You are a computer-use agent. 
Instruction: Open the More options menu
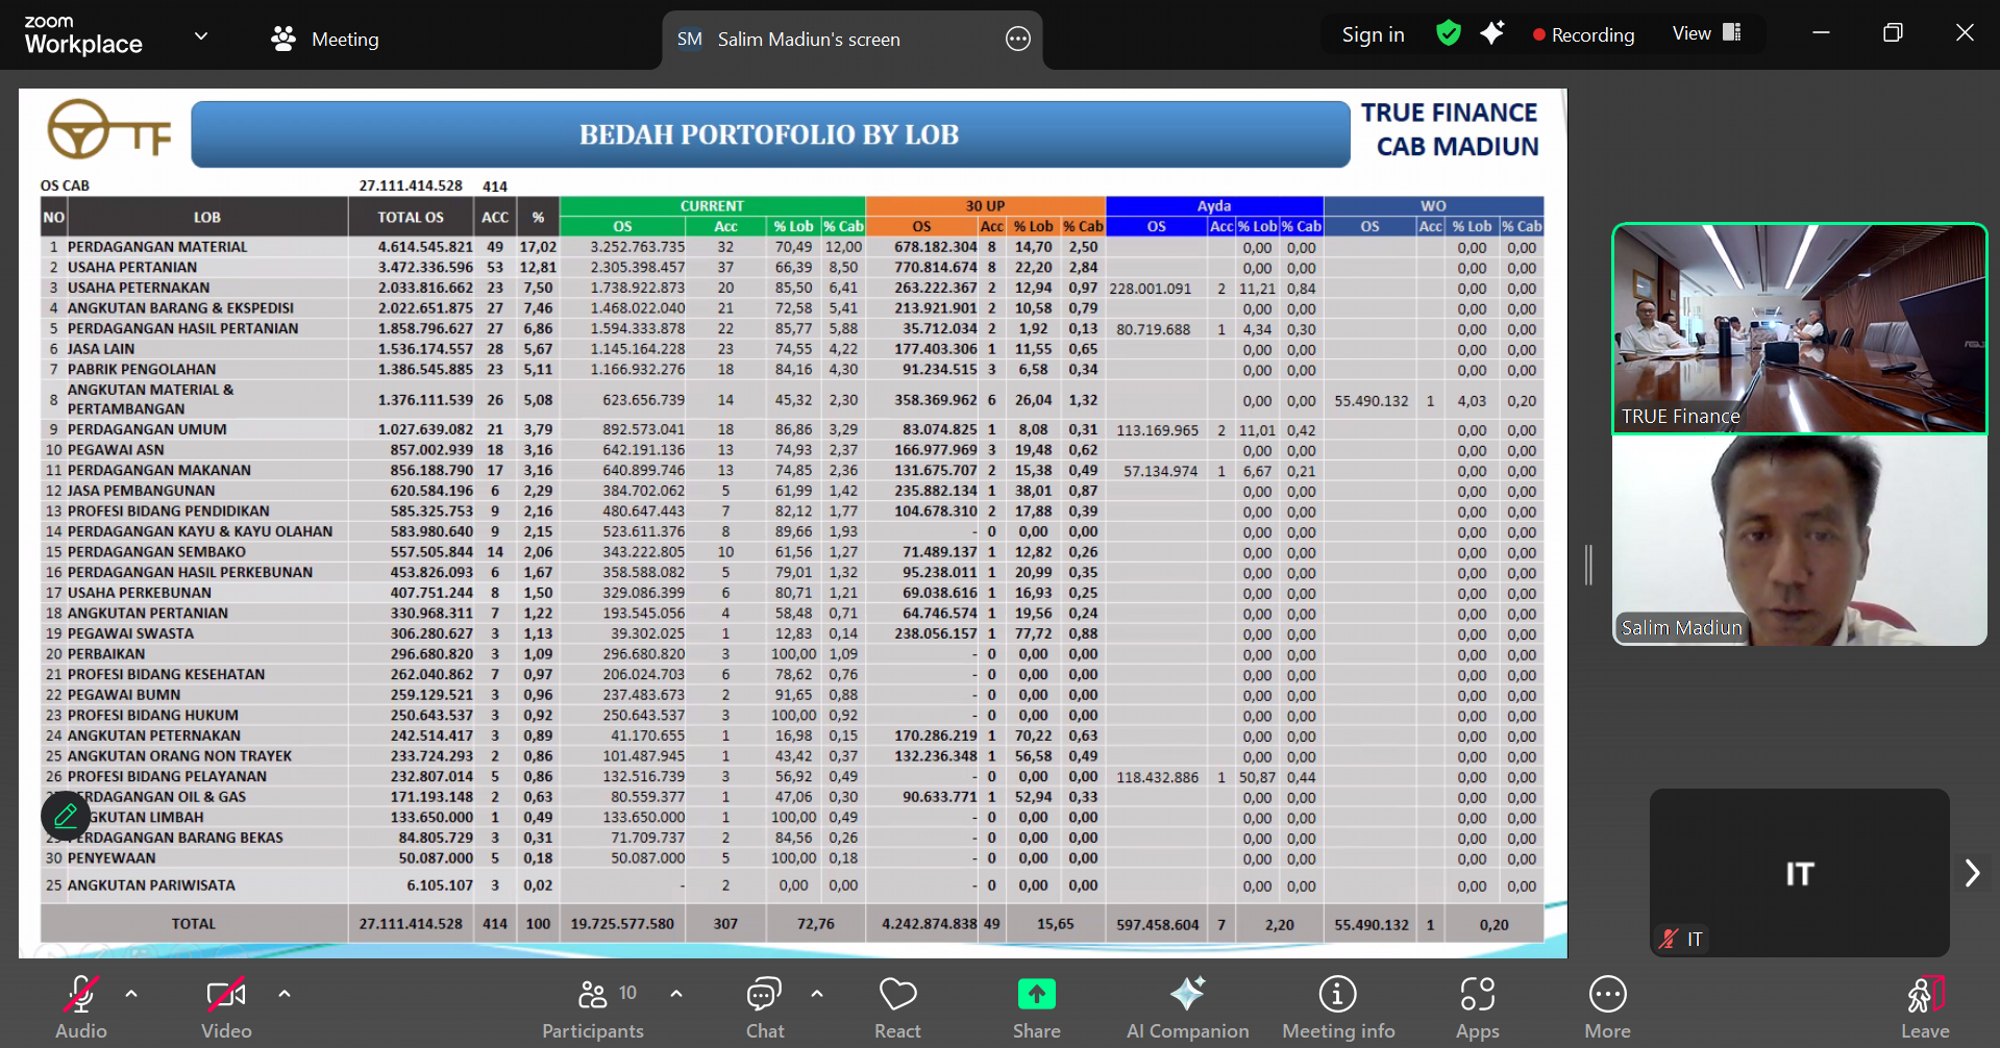coord(1607,1007)
